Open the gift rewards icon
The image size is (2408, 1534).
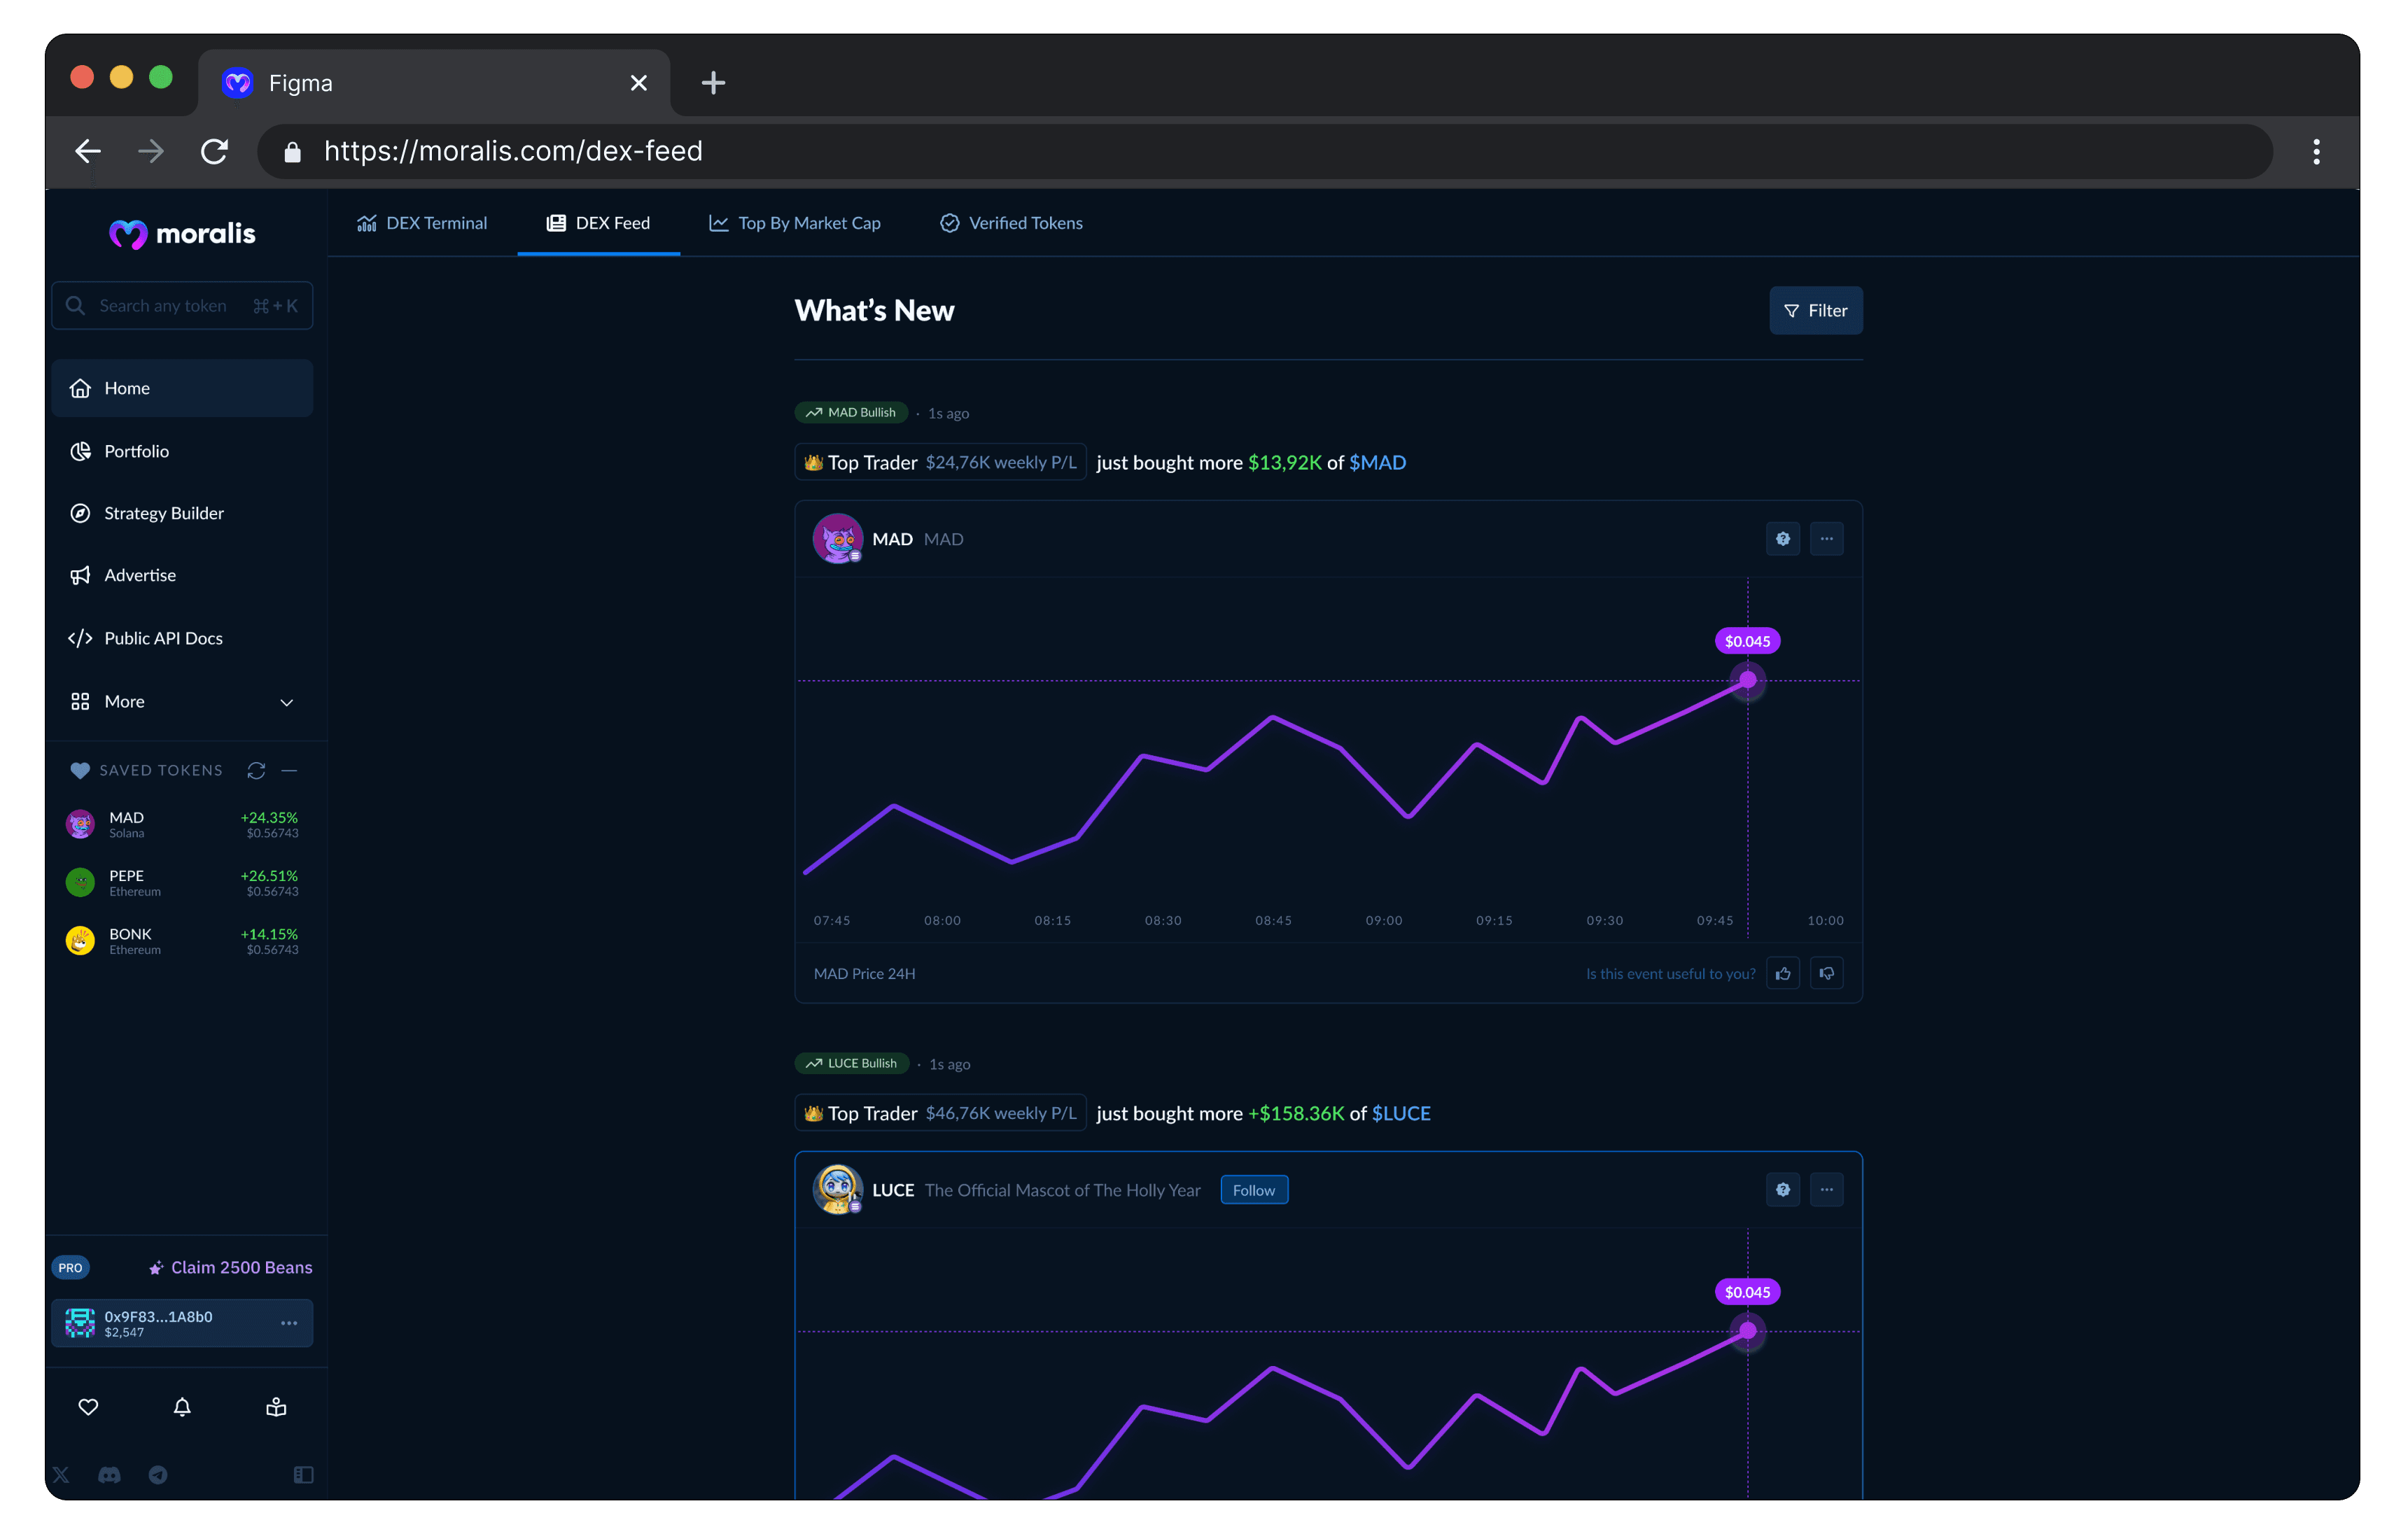tap(276, 1407)
